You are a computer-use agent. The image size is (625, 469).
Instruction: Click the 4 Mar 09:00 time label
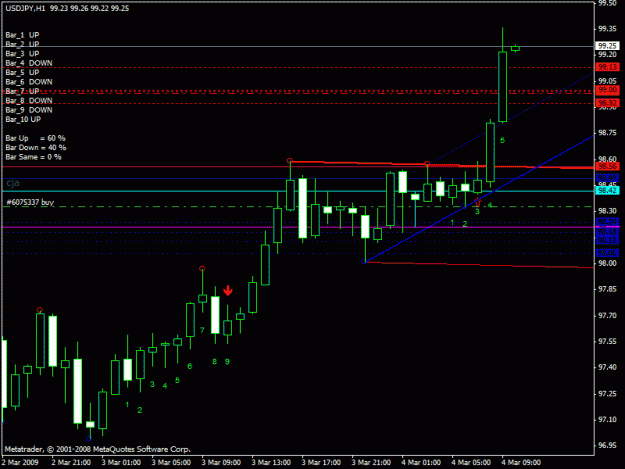point(521,463)
